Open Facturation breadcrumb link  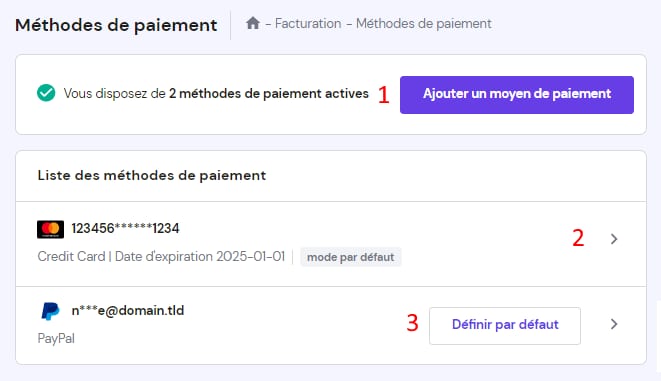pos(308,24)
